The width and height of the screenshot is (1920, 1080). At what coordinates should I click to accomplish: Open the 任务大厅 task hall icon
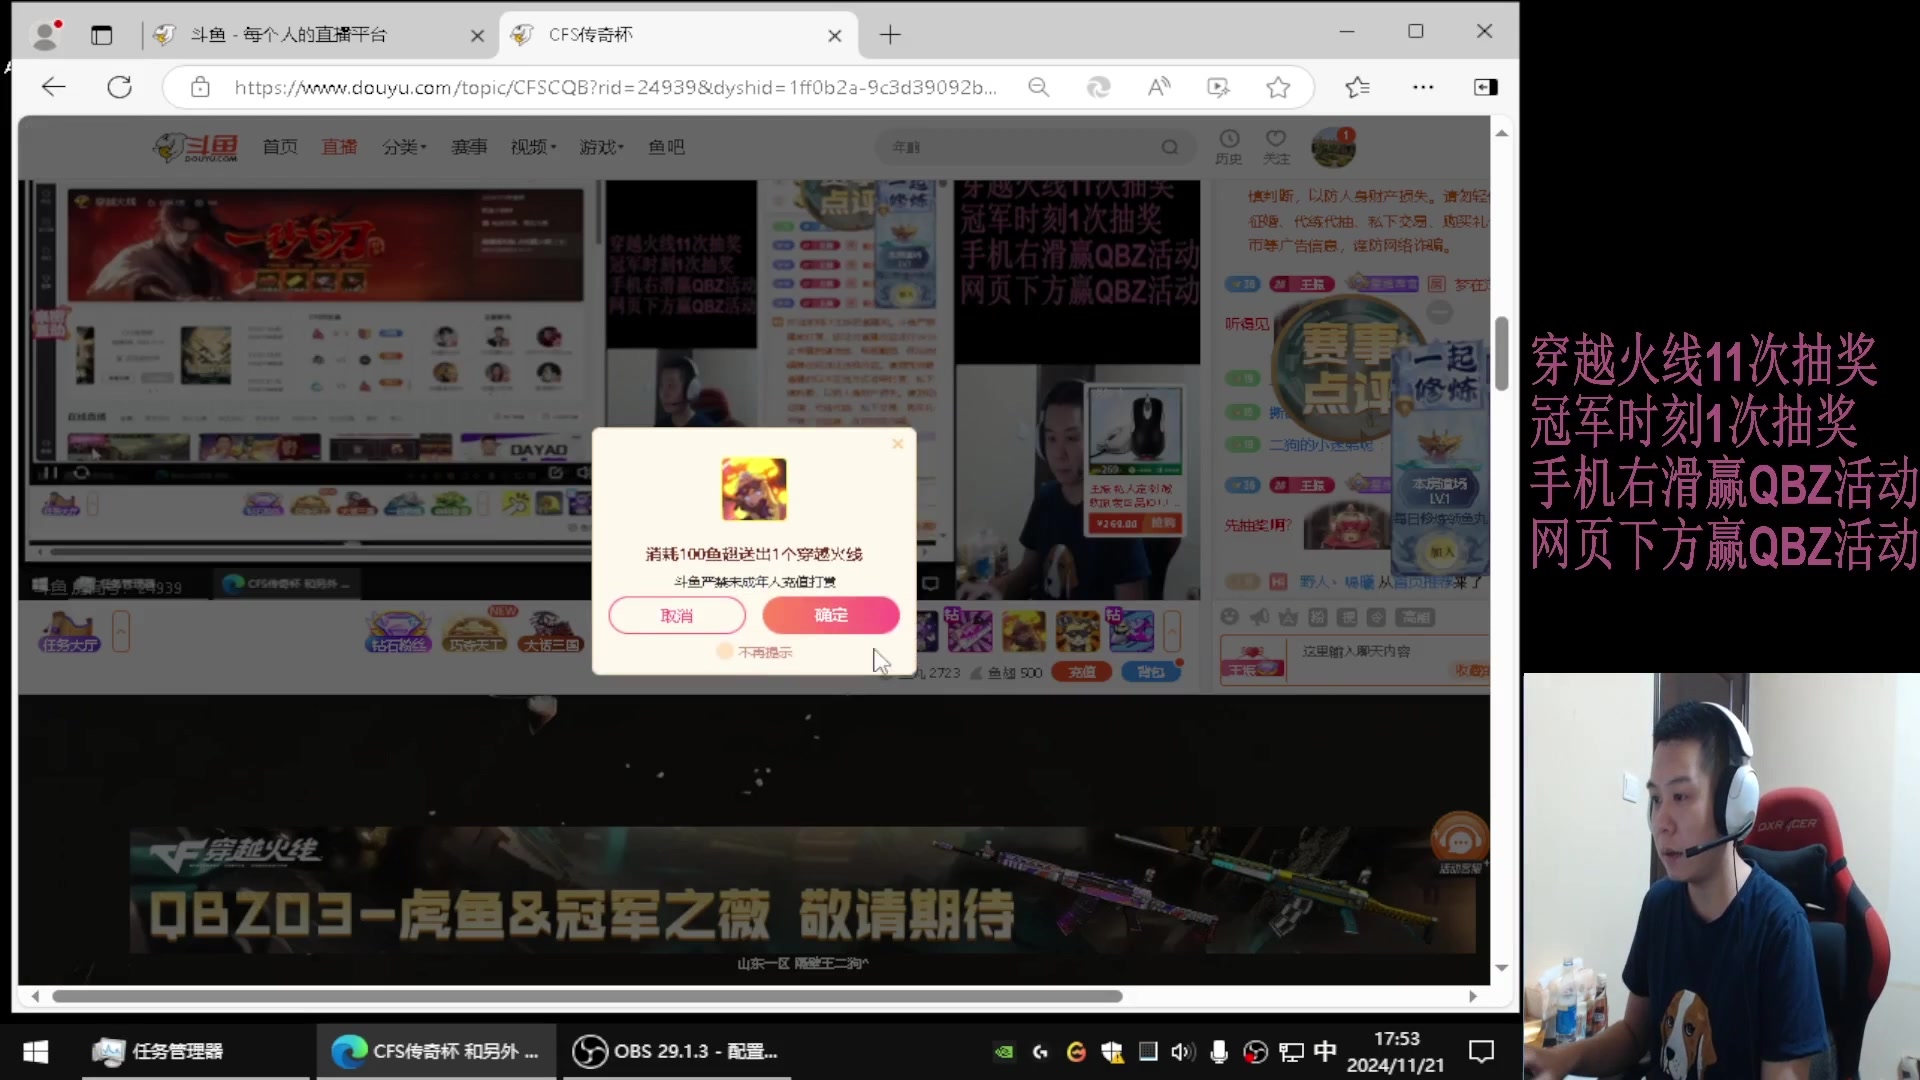tap(69, 632)
